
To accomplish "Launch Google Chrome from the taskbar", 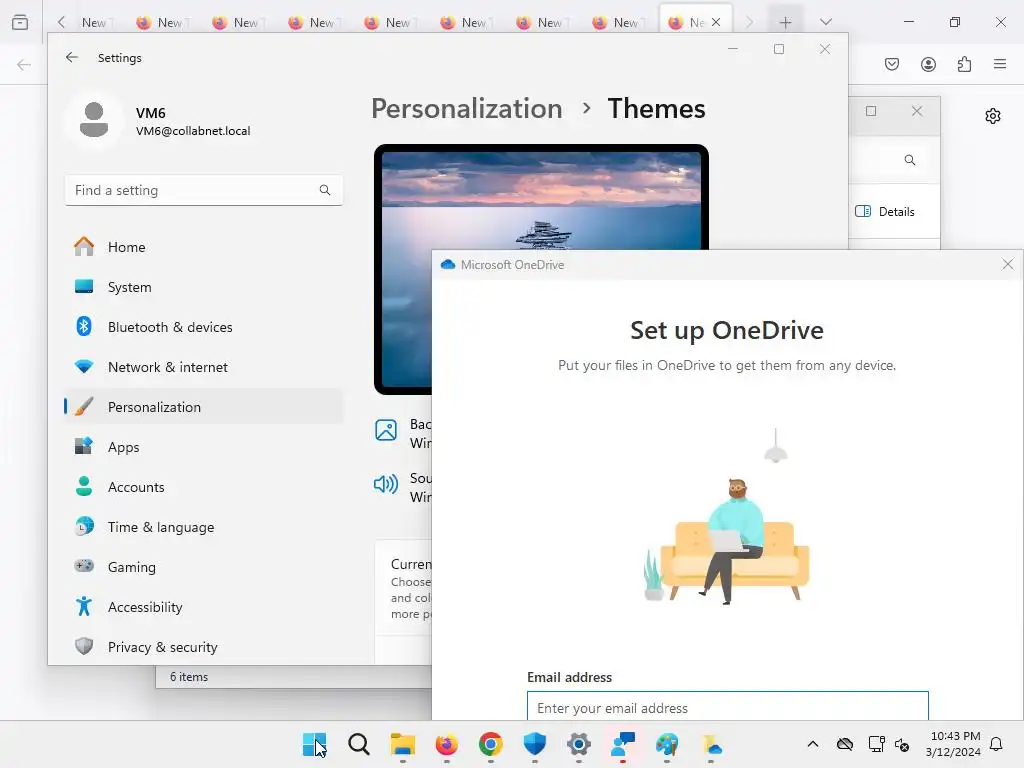I will tap(490, 744).
